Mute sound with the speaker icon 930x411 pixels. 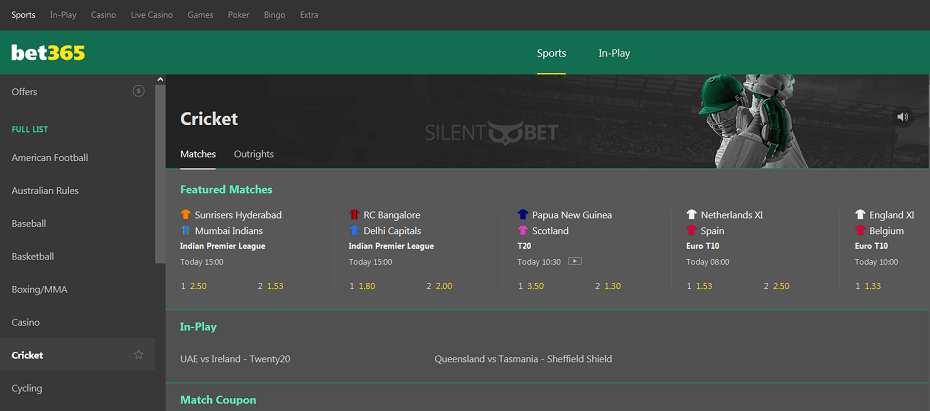pyautogui.click(x=903, y=117)
